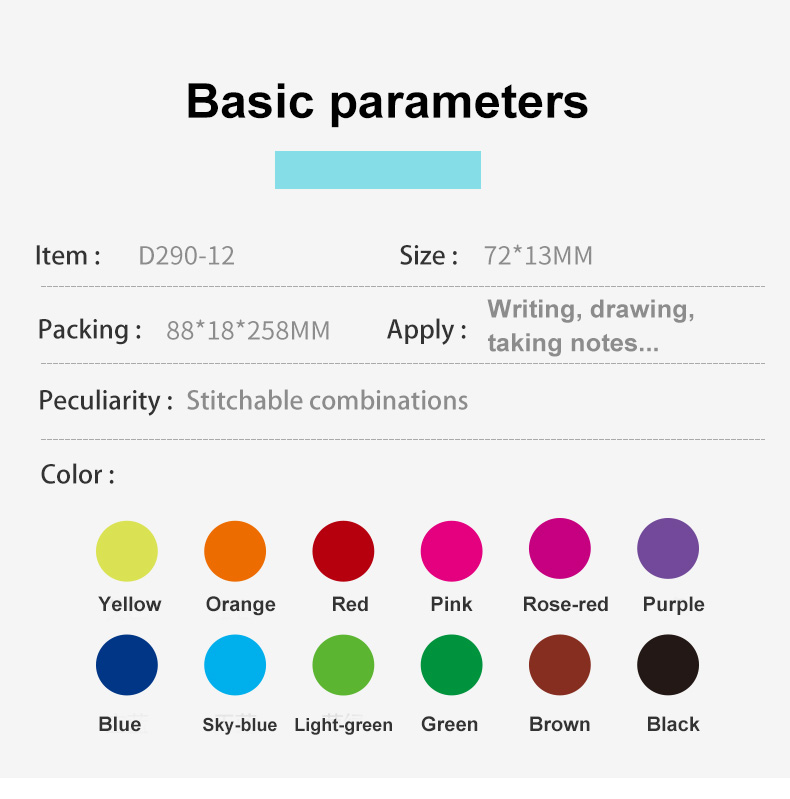The image size is (790, 799).
Task: Click the Purple color circle
Action: (668, 549)
